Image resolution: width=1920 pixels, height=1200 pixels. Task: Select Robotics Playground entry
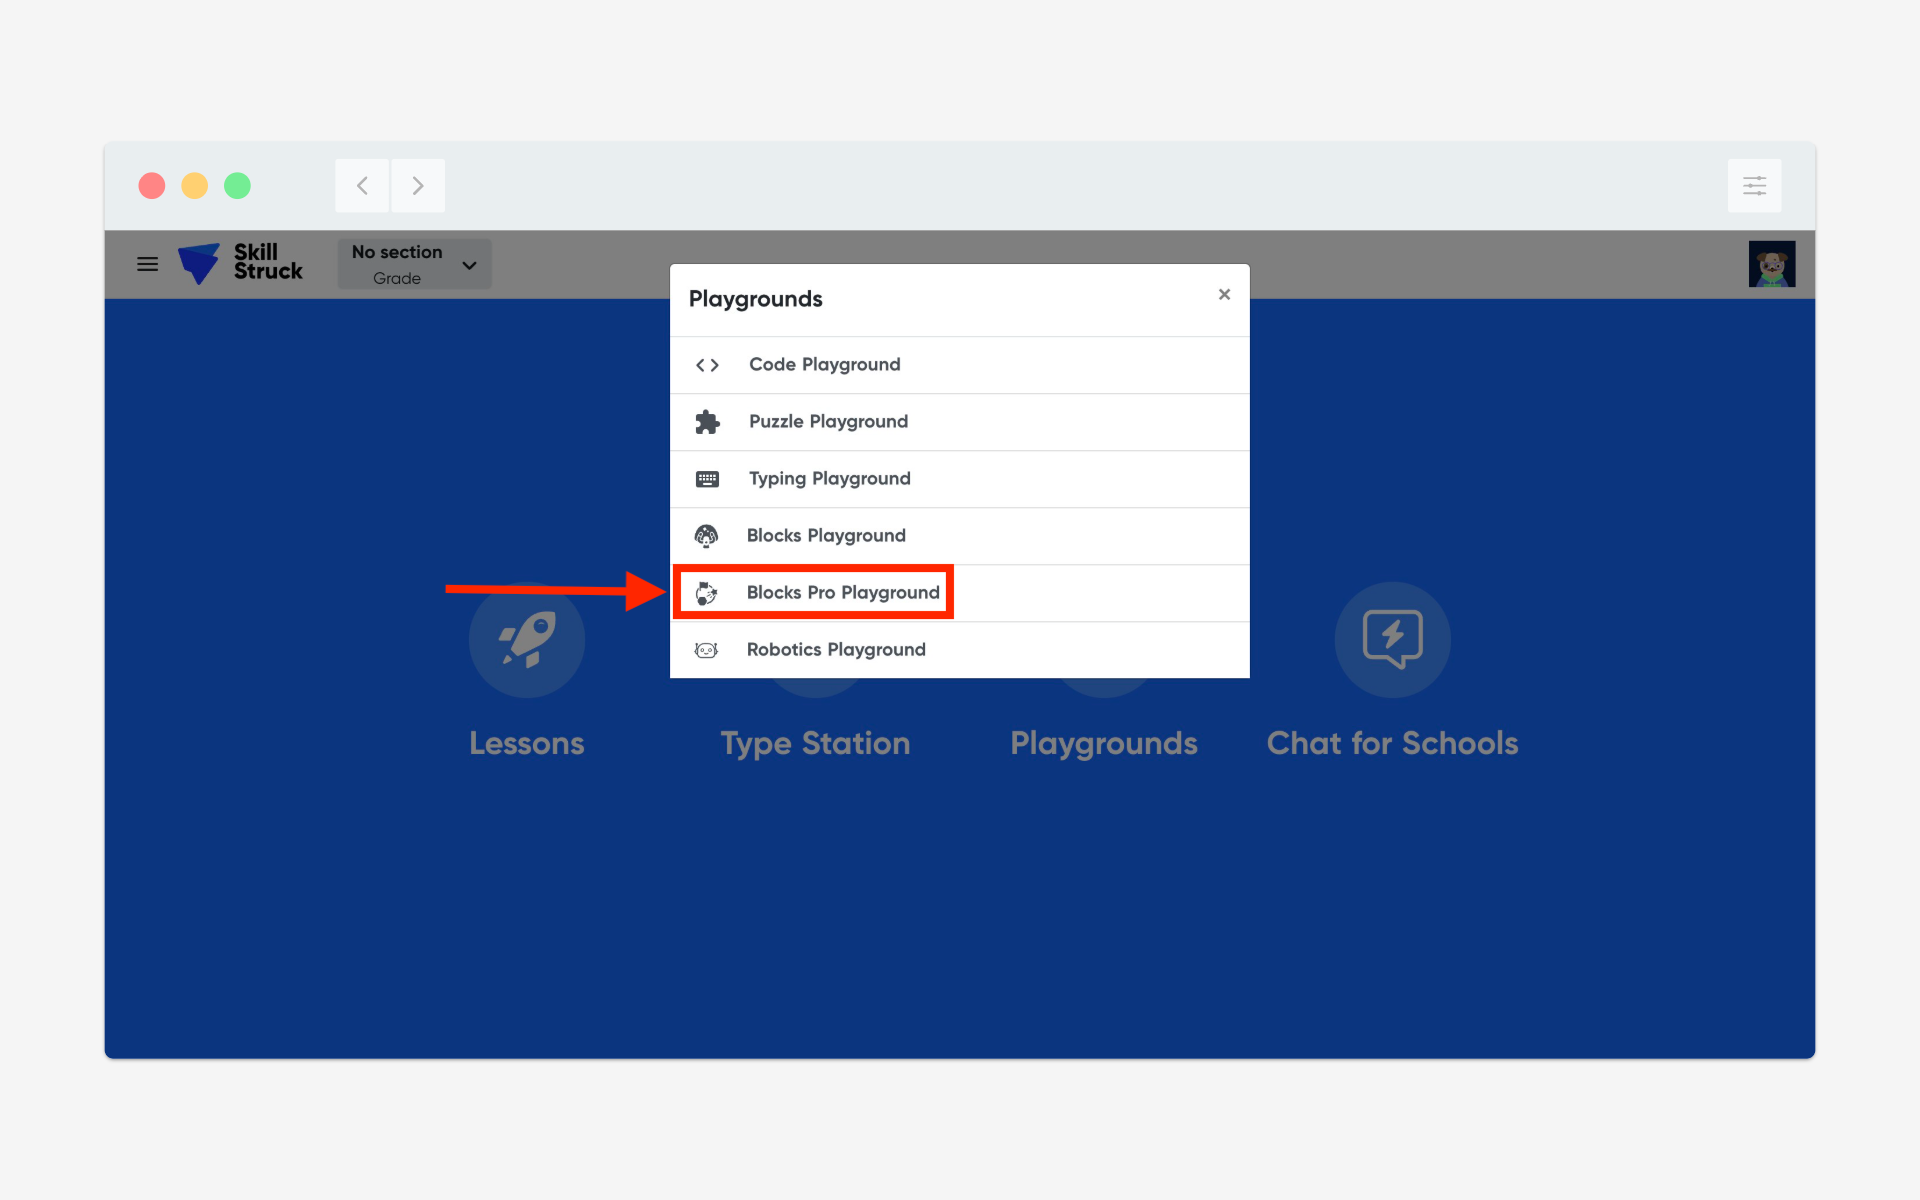[960, 650]
